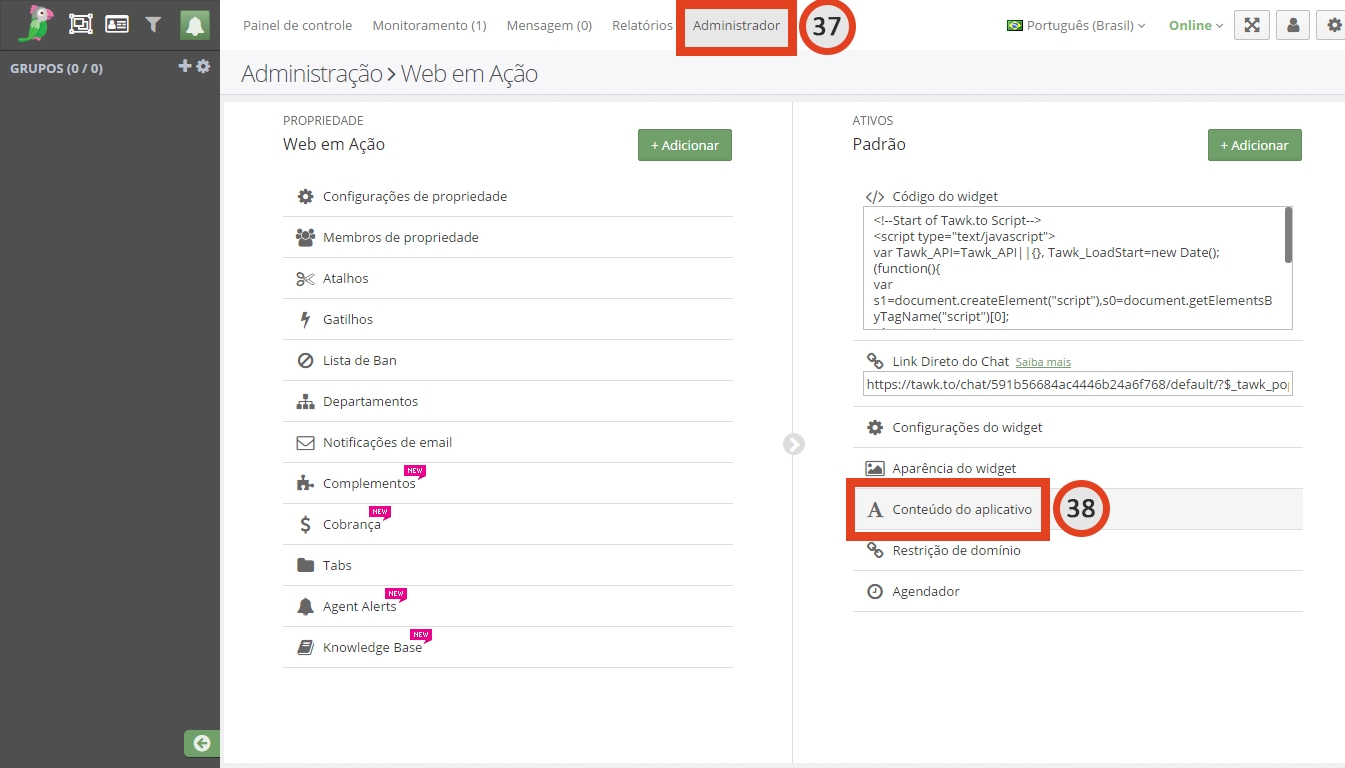The height and width of the screenshot is (768, 1345).
Task: Add a new group with plus icon
Action: pyautogui.click(x=184, y=66)
